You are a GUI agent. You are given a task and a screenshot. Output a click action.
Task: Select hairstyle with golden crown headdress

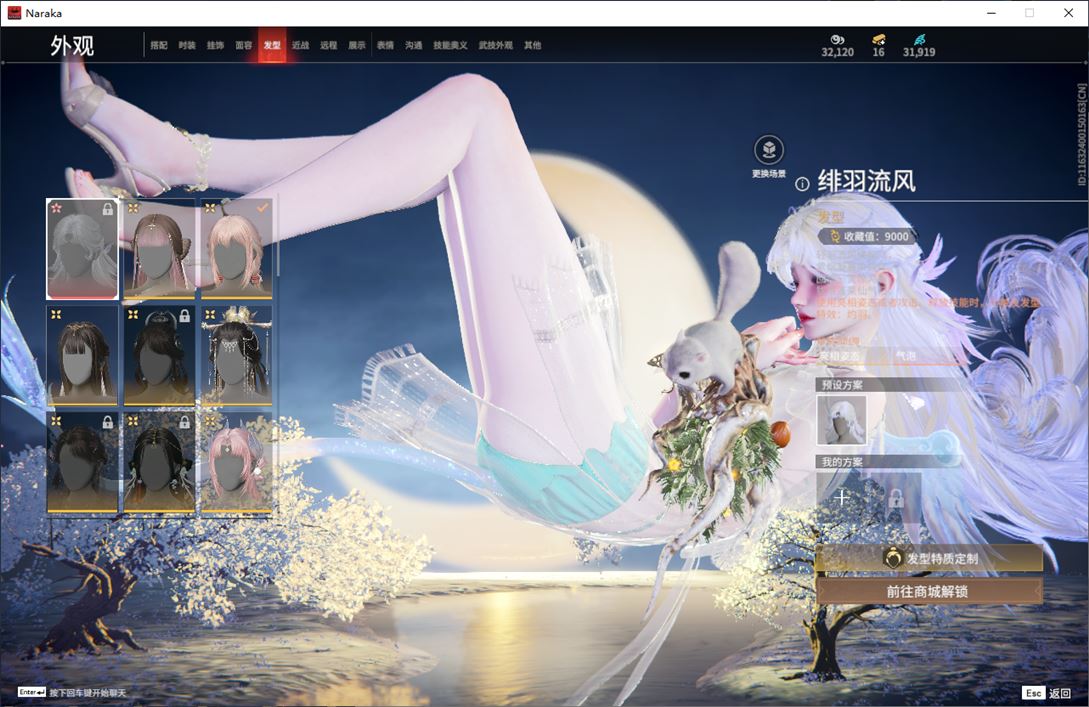236,355
